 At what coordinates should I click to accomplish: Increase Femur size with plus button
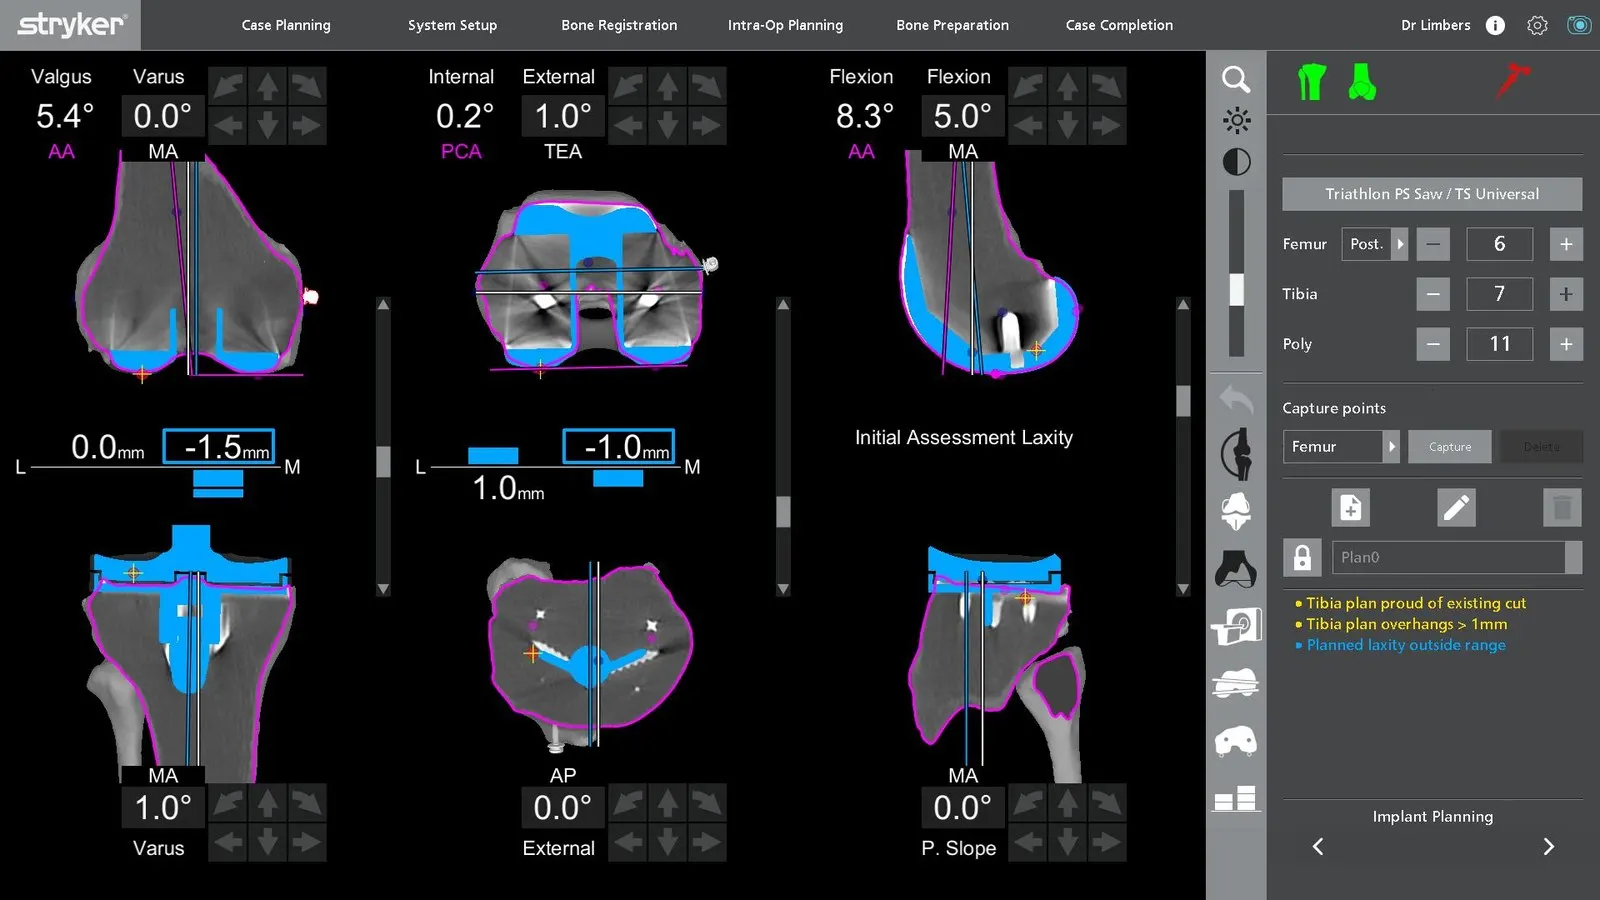click(1566, 244)
